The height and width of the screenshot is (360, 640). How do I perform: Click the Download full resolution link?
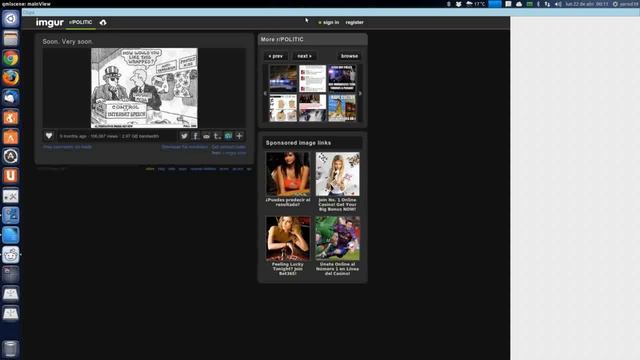(x=184, y=147)
